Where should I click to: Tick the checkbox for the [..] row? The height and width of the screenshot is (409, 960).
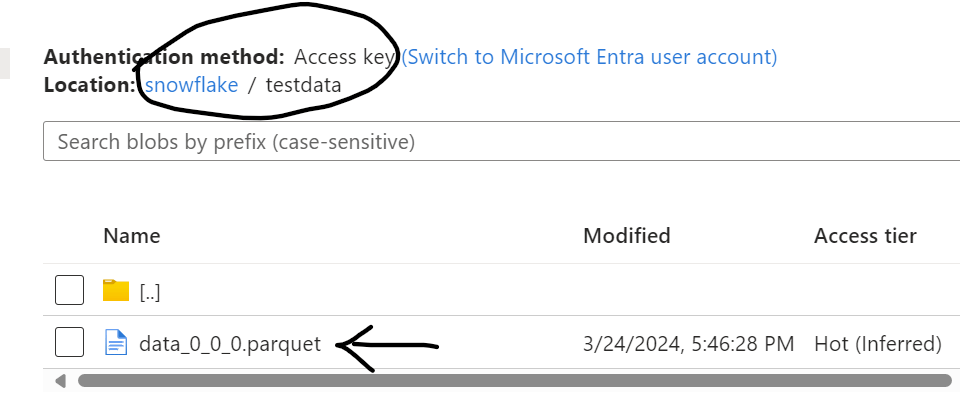pyautogui.click(x=69, y=291)
